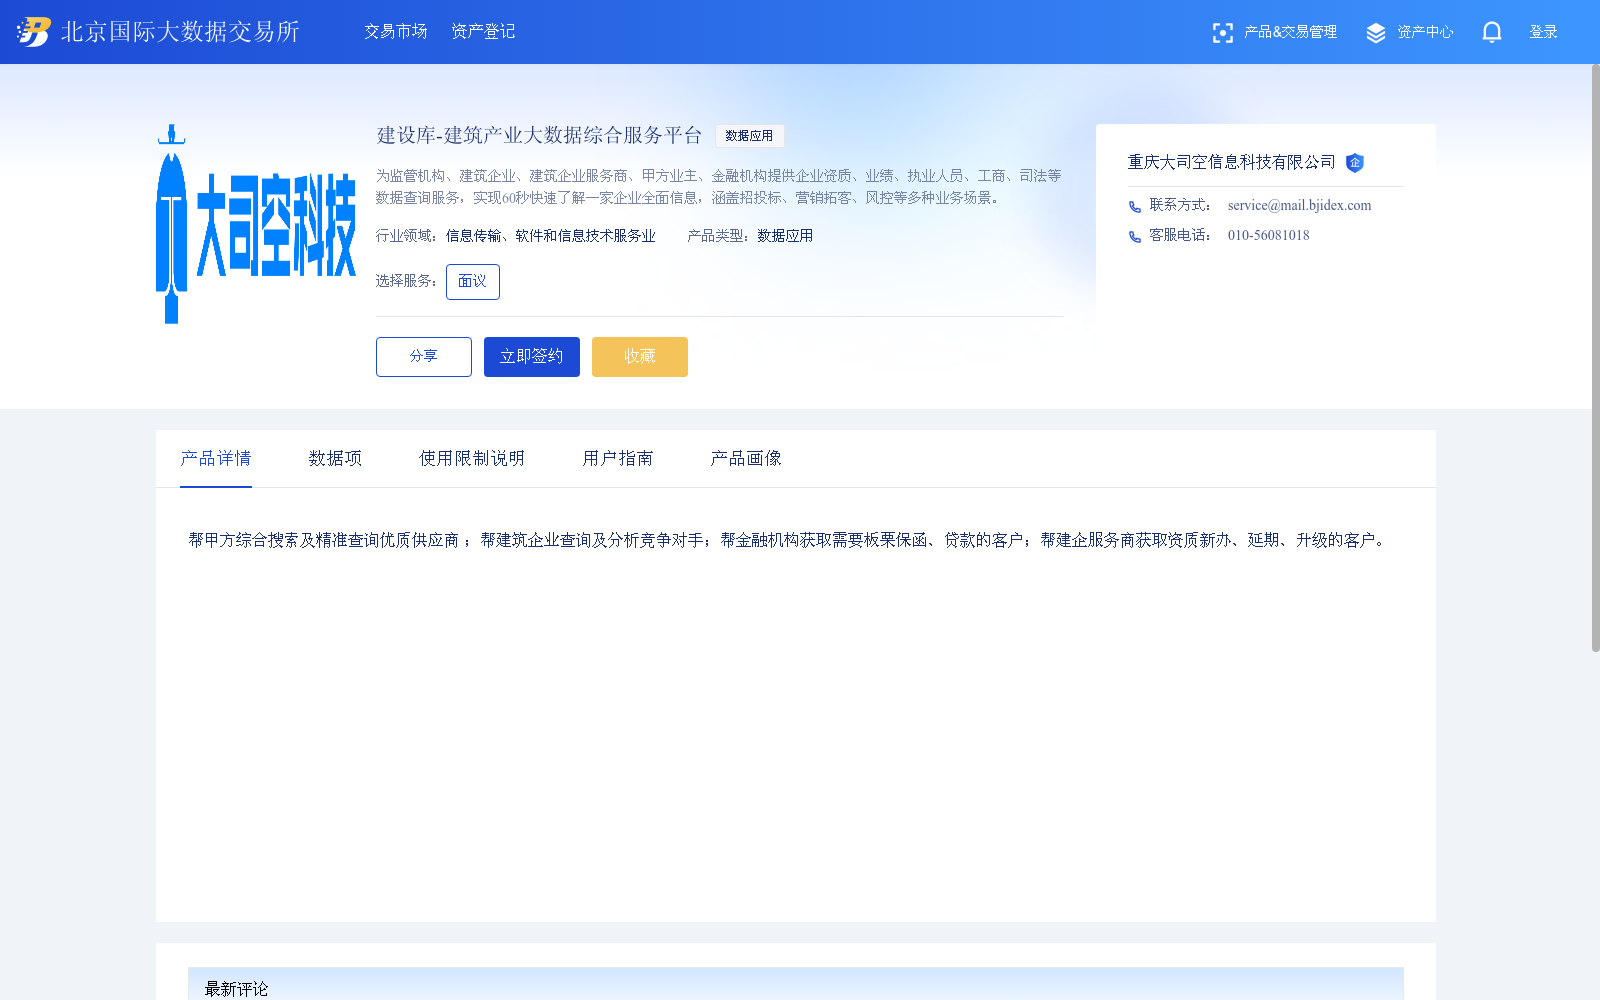Click the email service@mail.bjidex.com

click(1299, 206)
